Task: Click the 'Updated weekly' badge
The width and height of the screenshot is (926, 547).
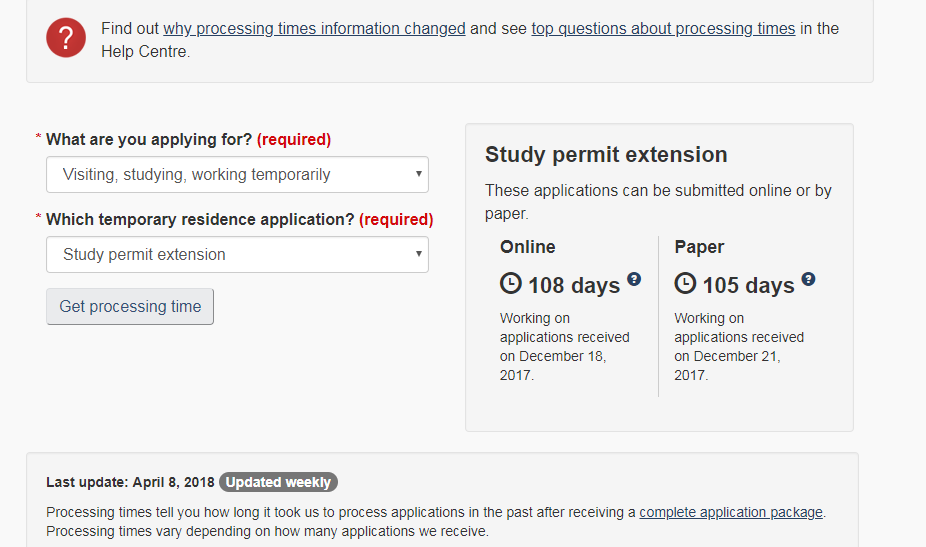Action: click(278, 482)
